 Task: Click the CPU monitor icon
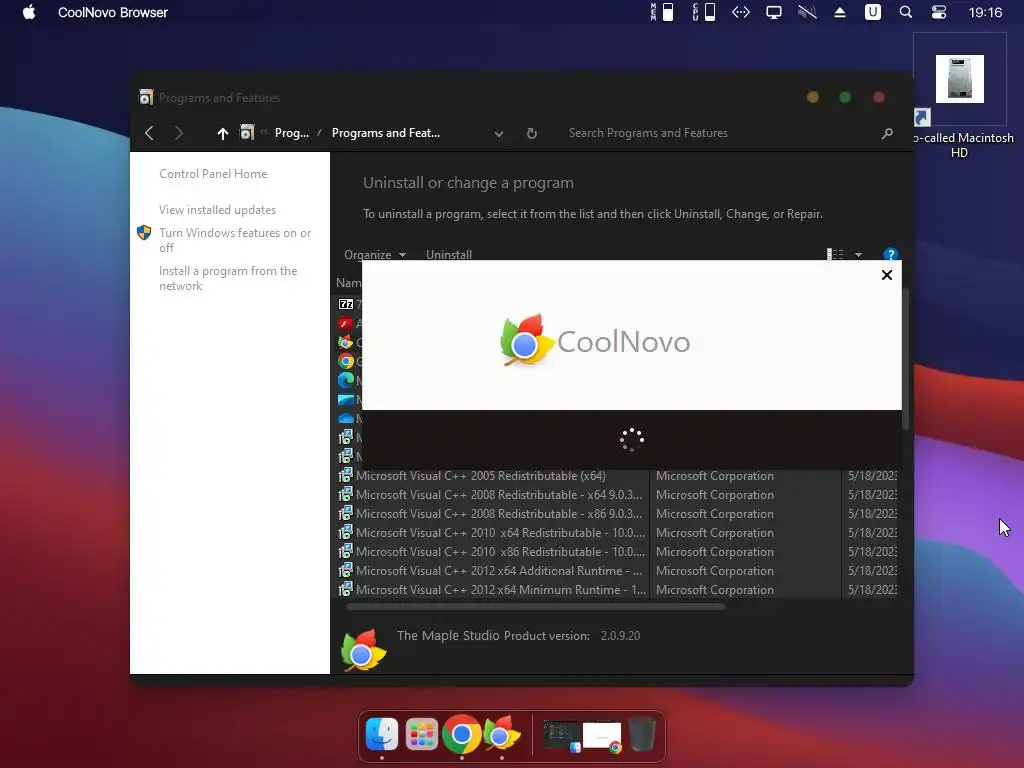pyautogui.click(x=704, y=12)
